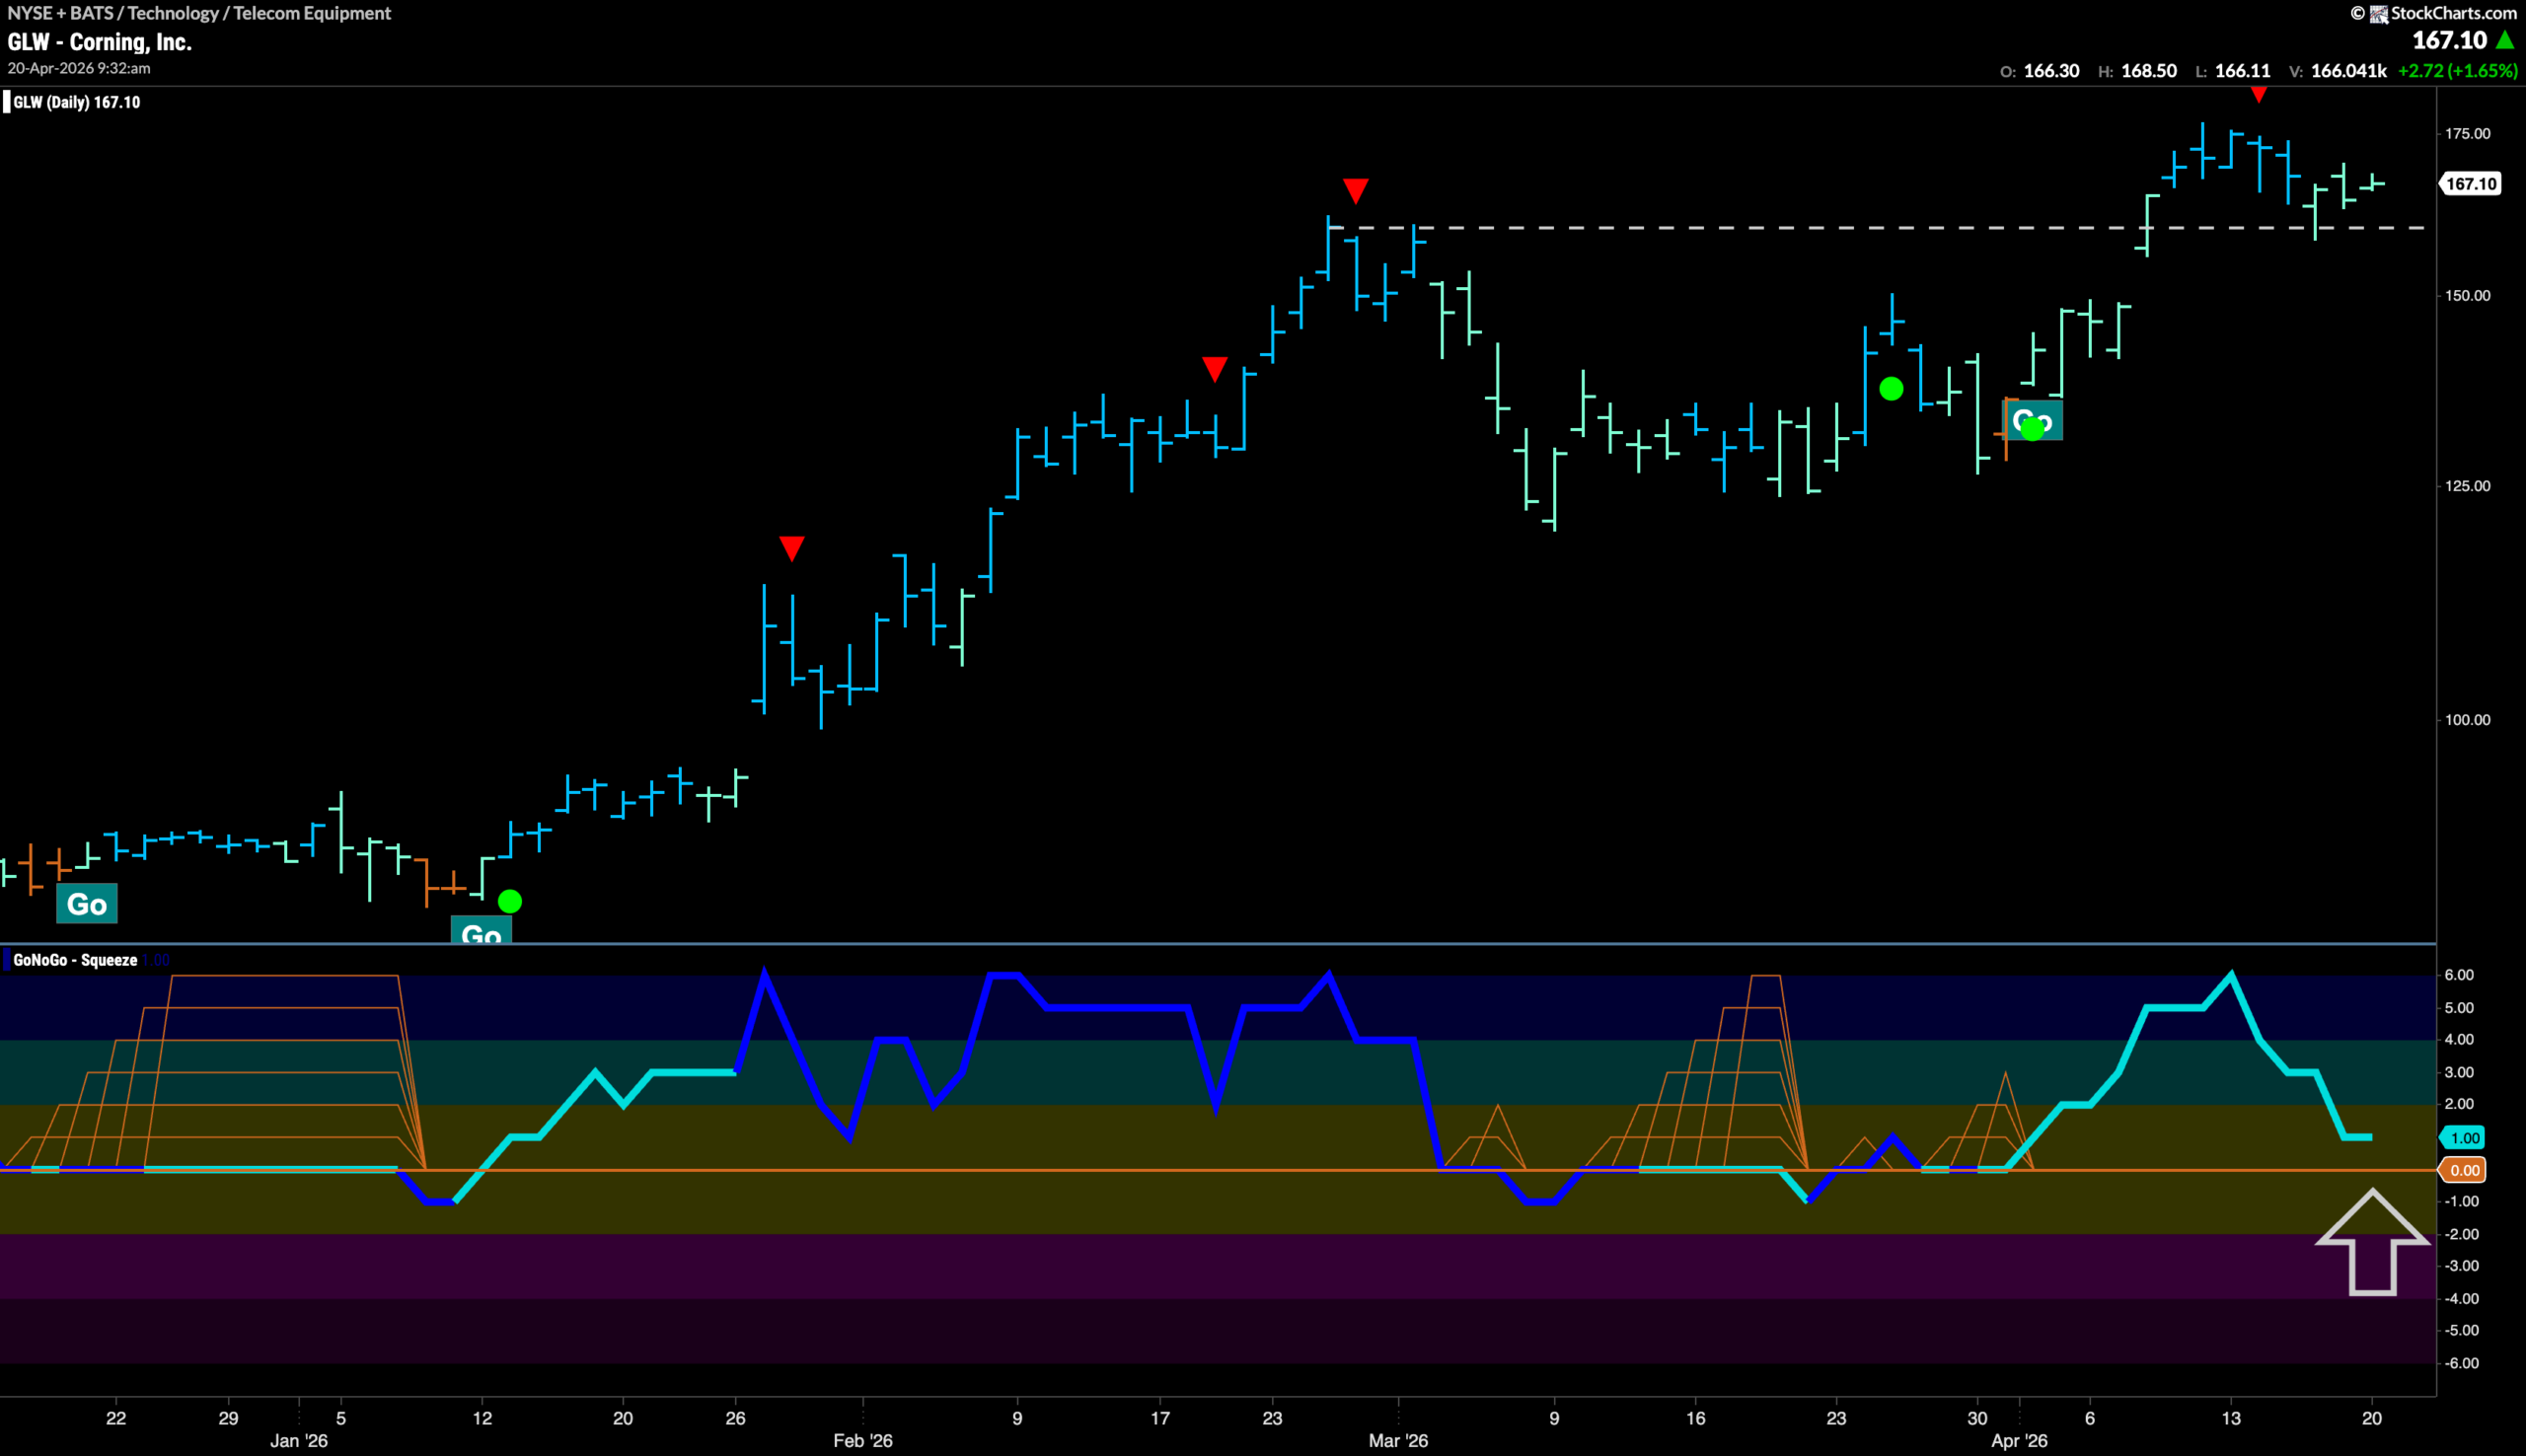Viewport: 2526px width, 1456px height.
Task: Click the 'GLW (Daily) 167.10' legend label
Action: coord(77,102)
